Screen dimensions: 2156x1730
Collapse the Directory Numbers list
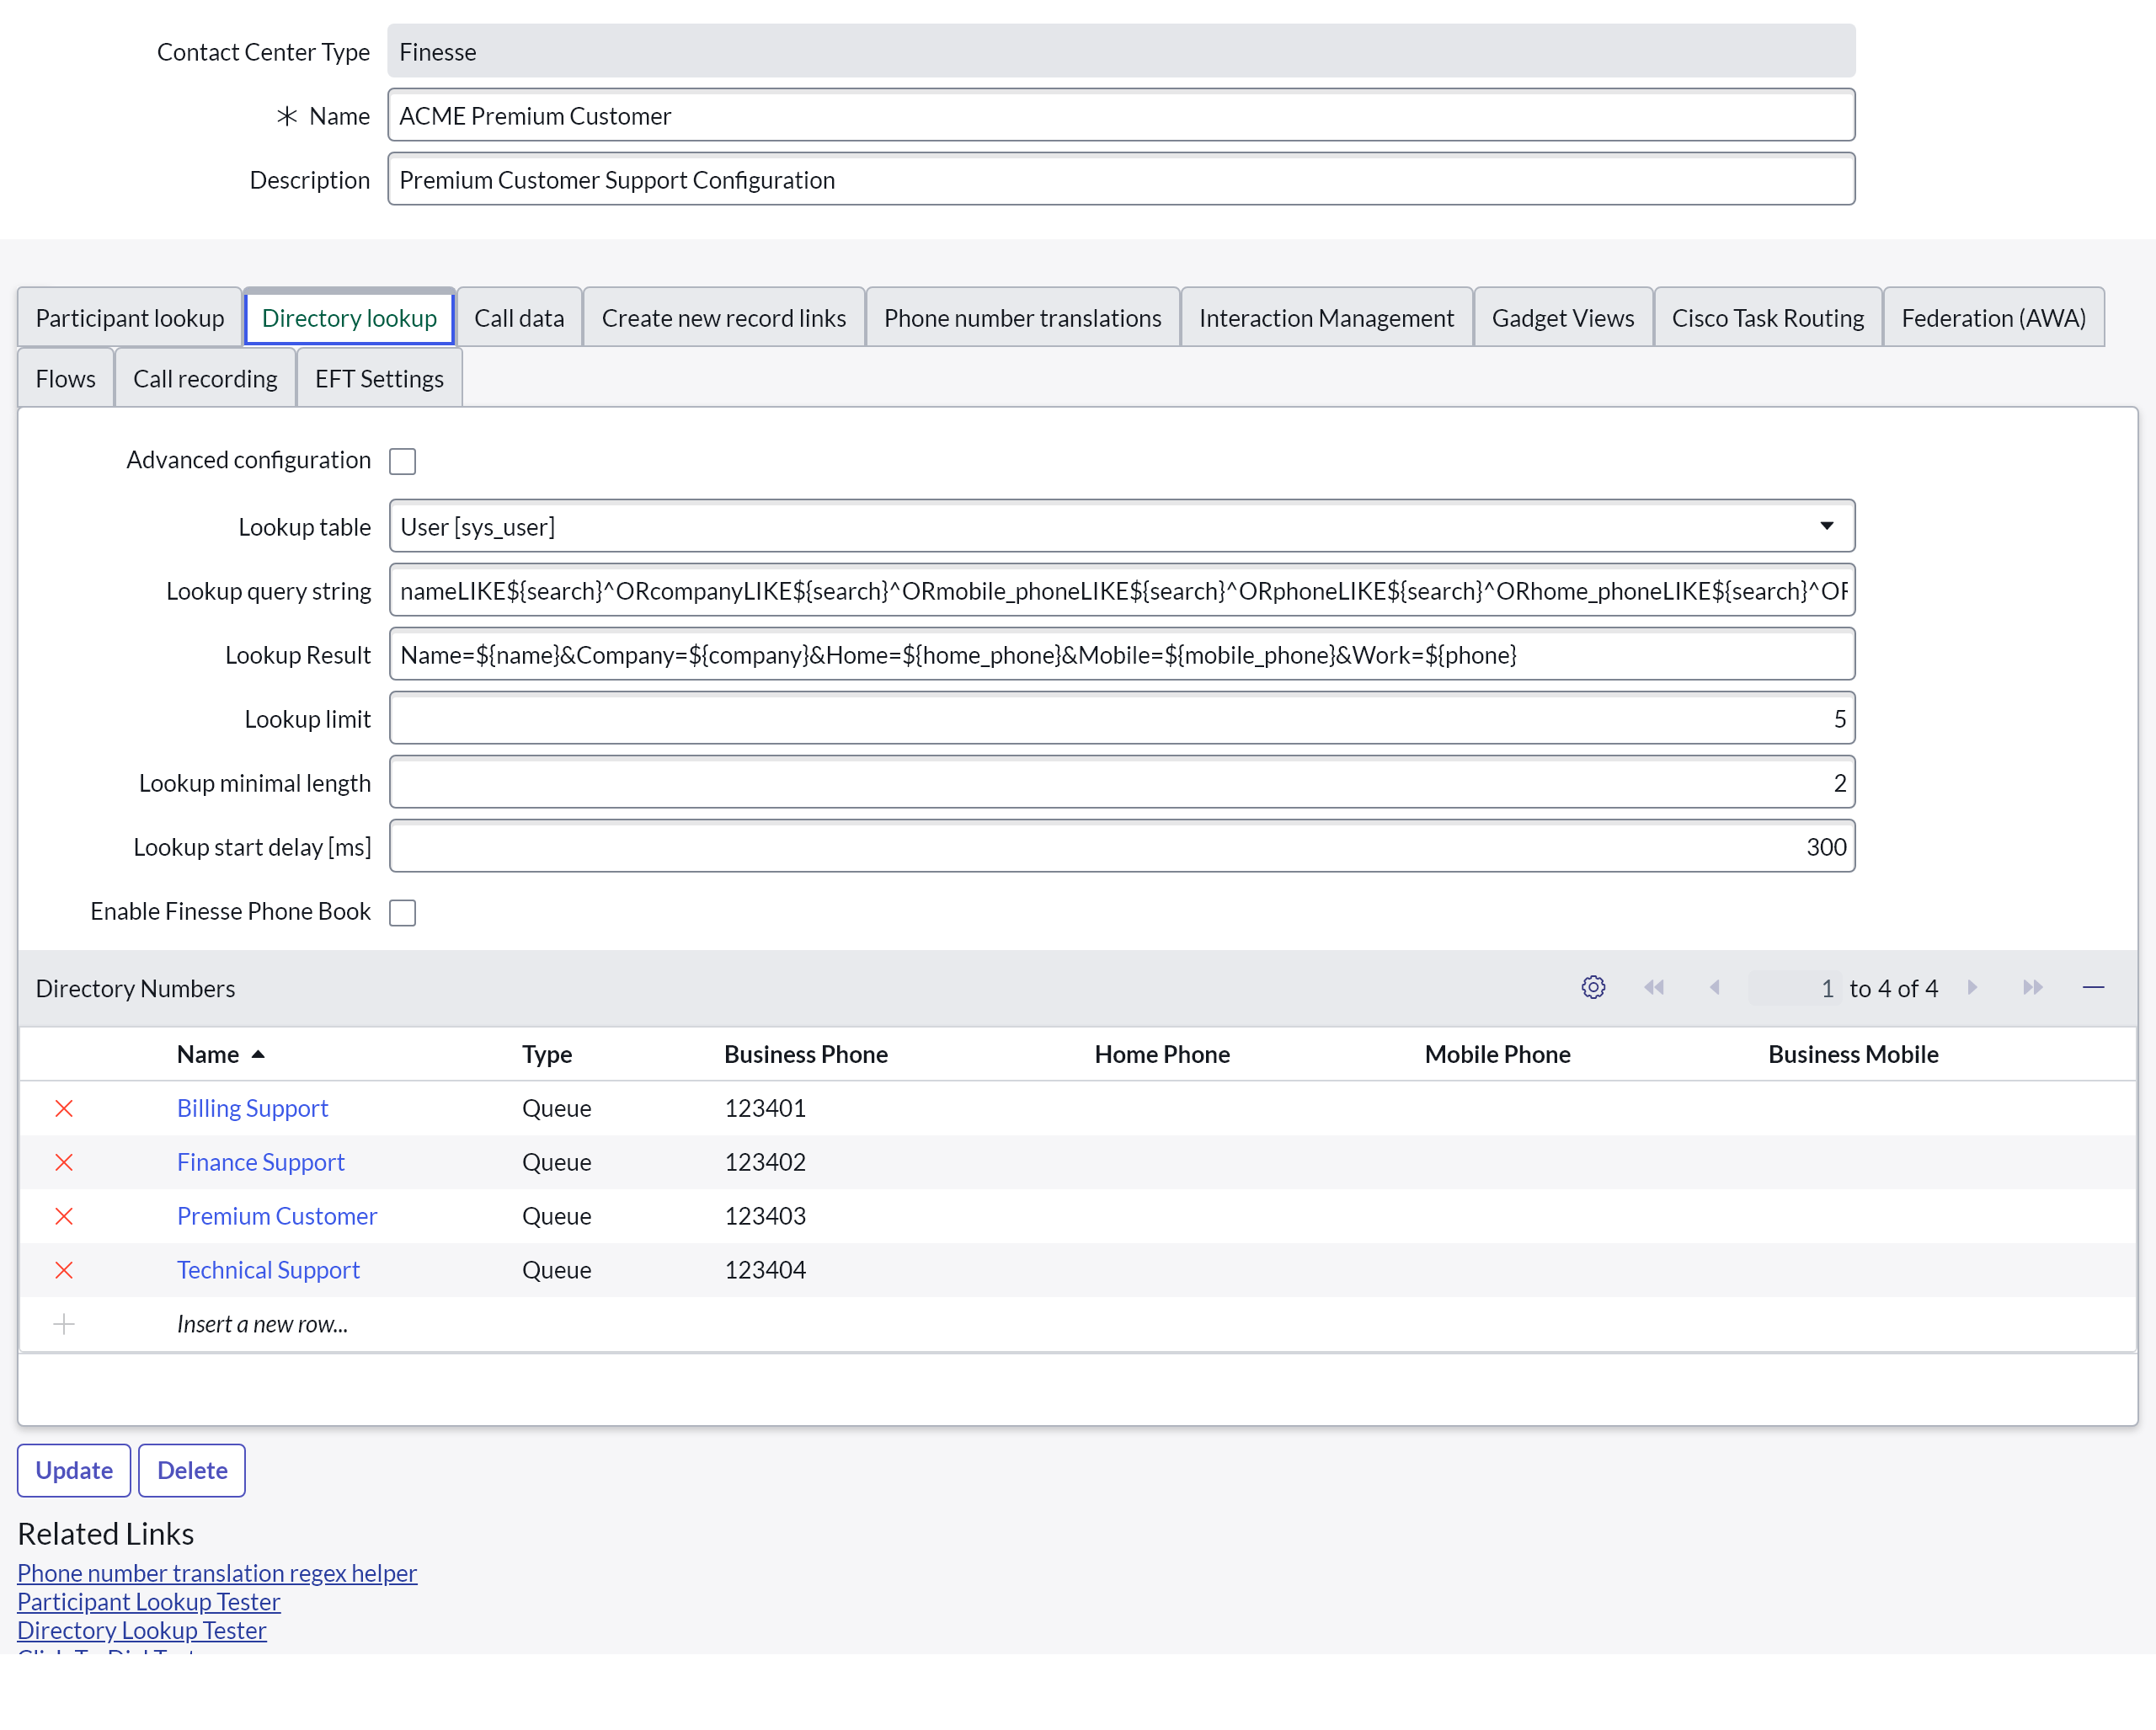pyautogui.click(x=2093, y=988)
